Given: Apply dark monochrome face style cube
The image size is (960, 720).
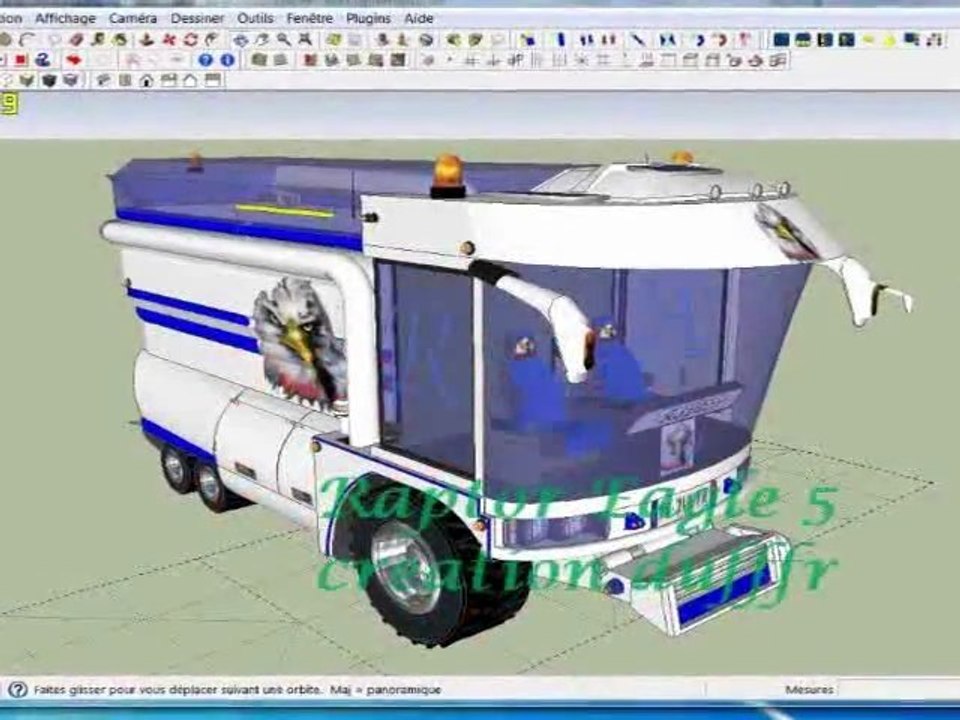Looking at the screenshot, I should coord(49,80).
